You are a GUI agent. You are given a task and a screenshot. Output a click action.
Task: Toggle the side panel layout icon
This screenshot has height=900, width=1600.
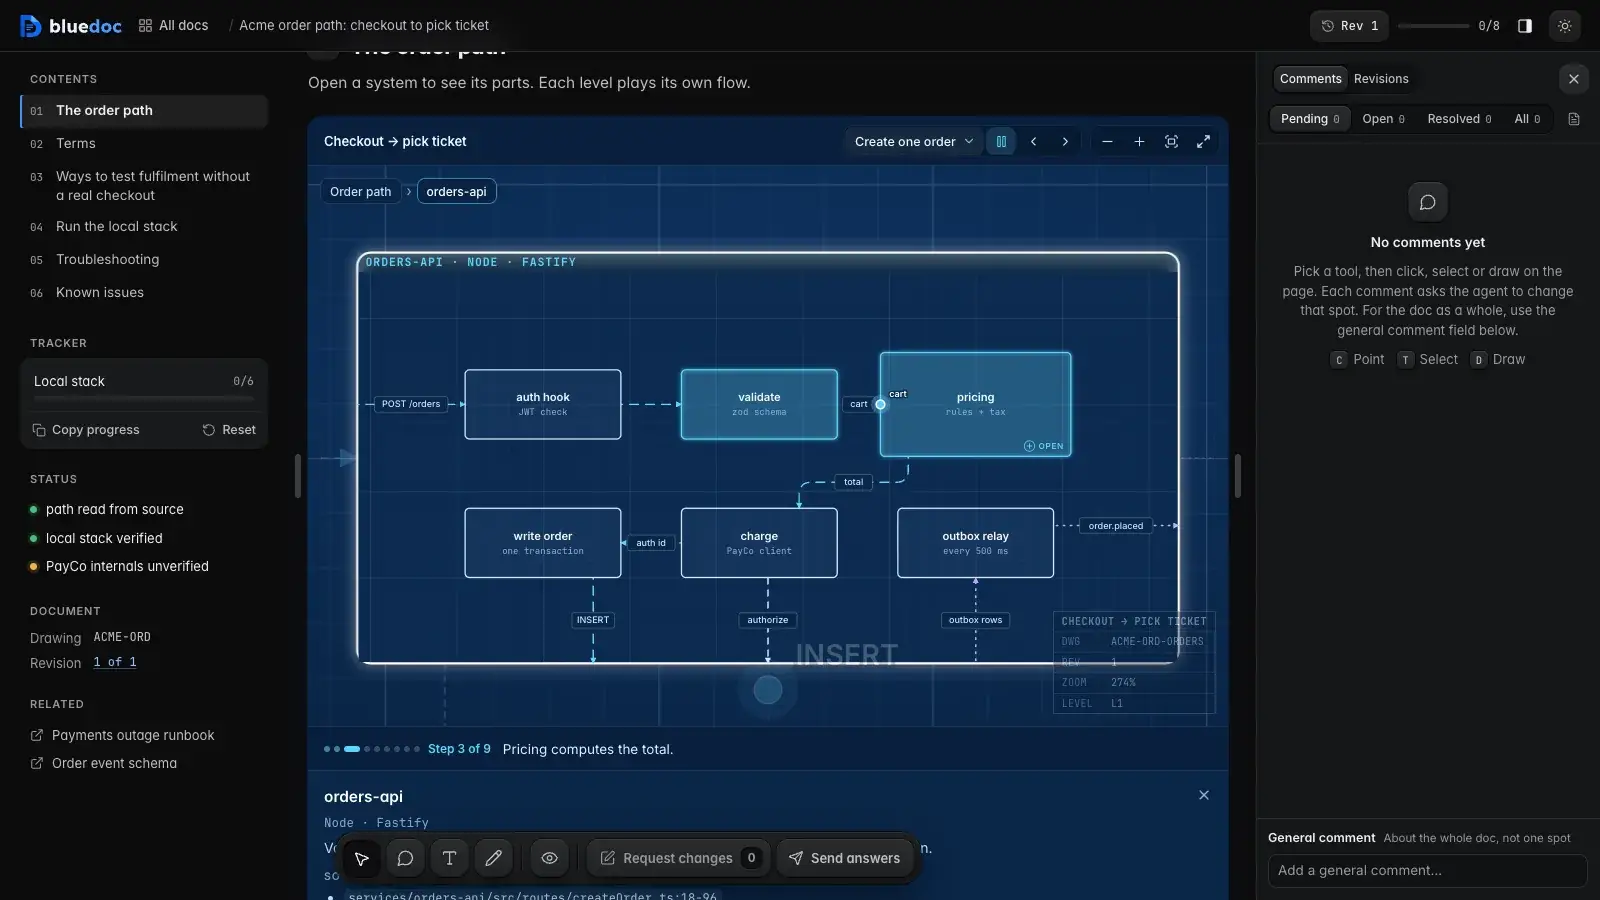point(1525,26)
